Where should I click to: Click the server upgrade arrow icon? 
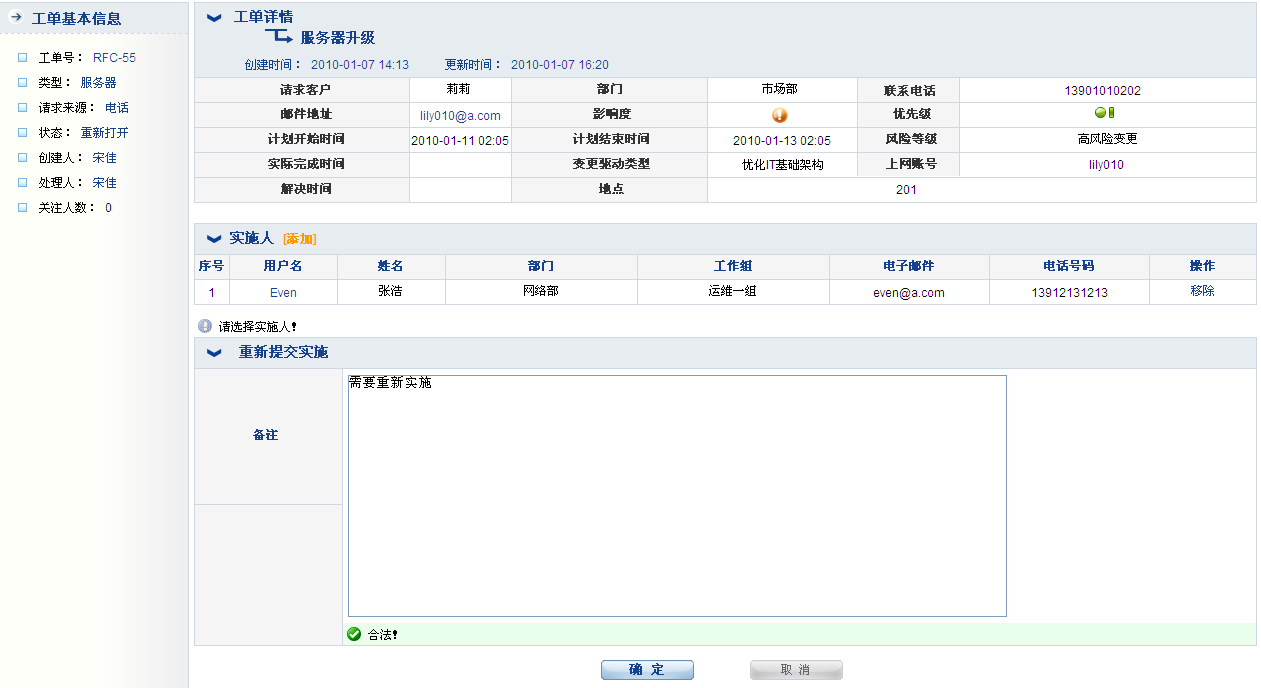pos(278,37)
